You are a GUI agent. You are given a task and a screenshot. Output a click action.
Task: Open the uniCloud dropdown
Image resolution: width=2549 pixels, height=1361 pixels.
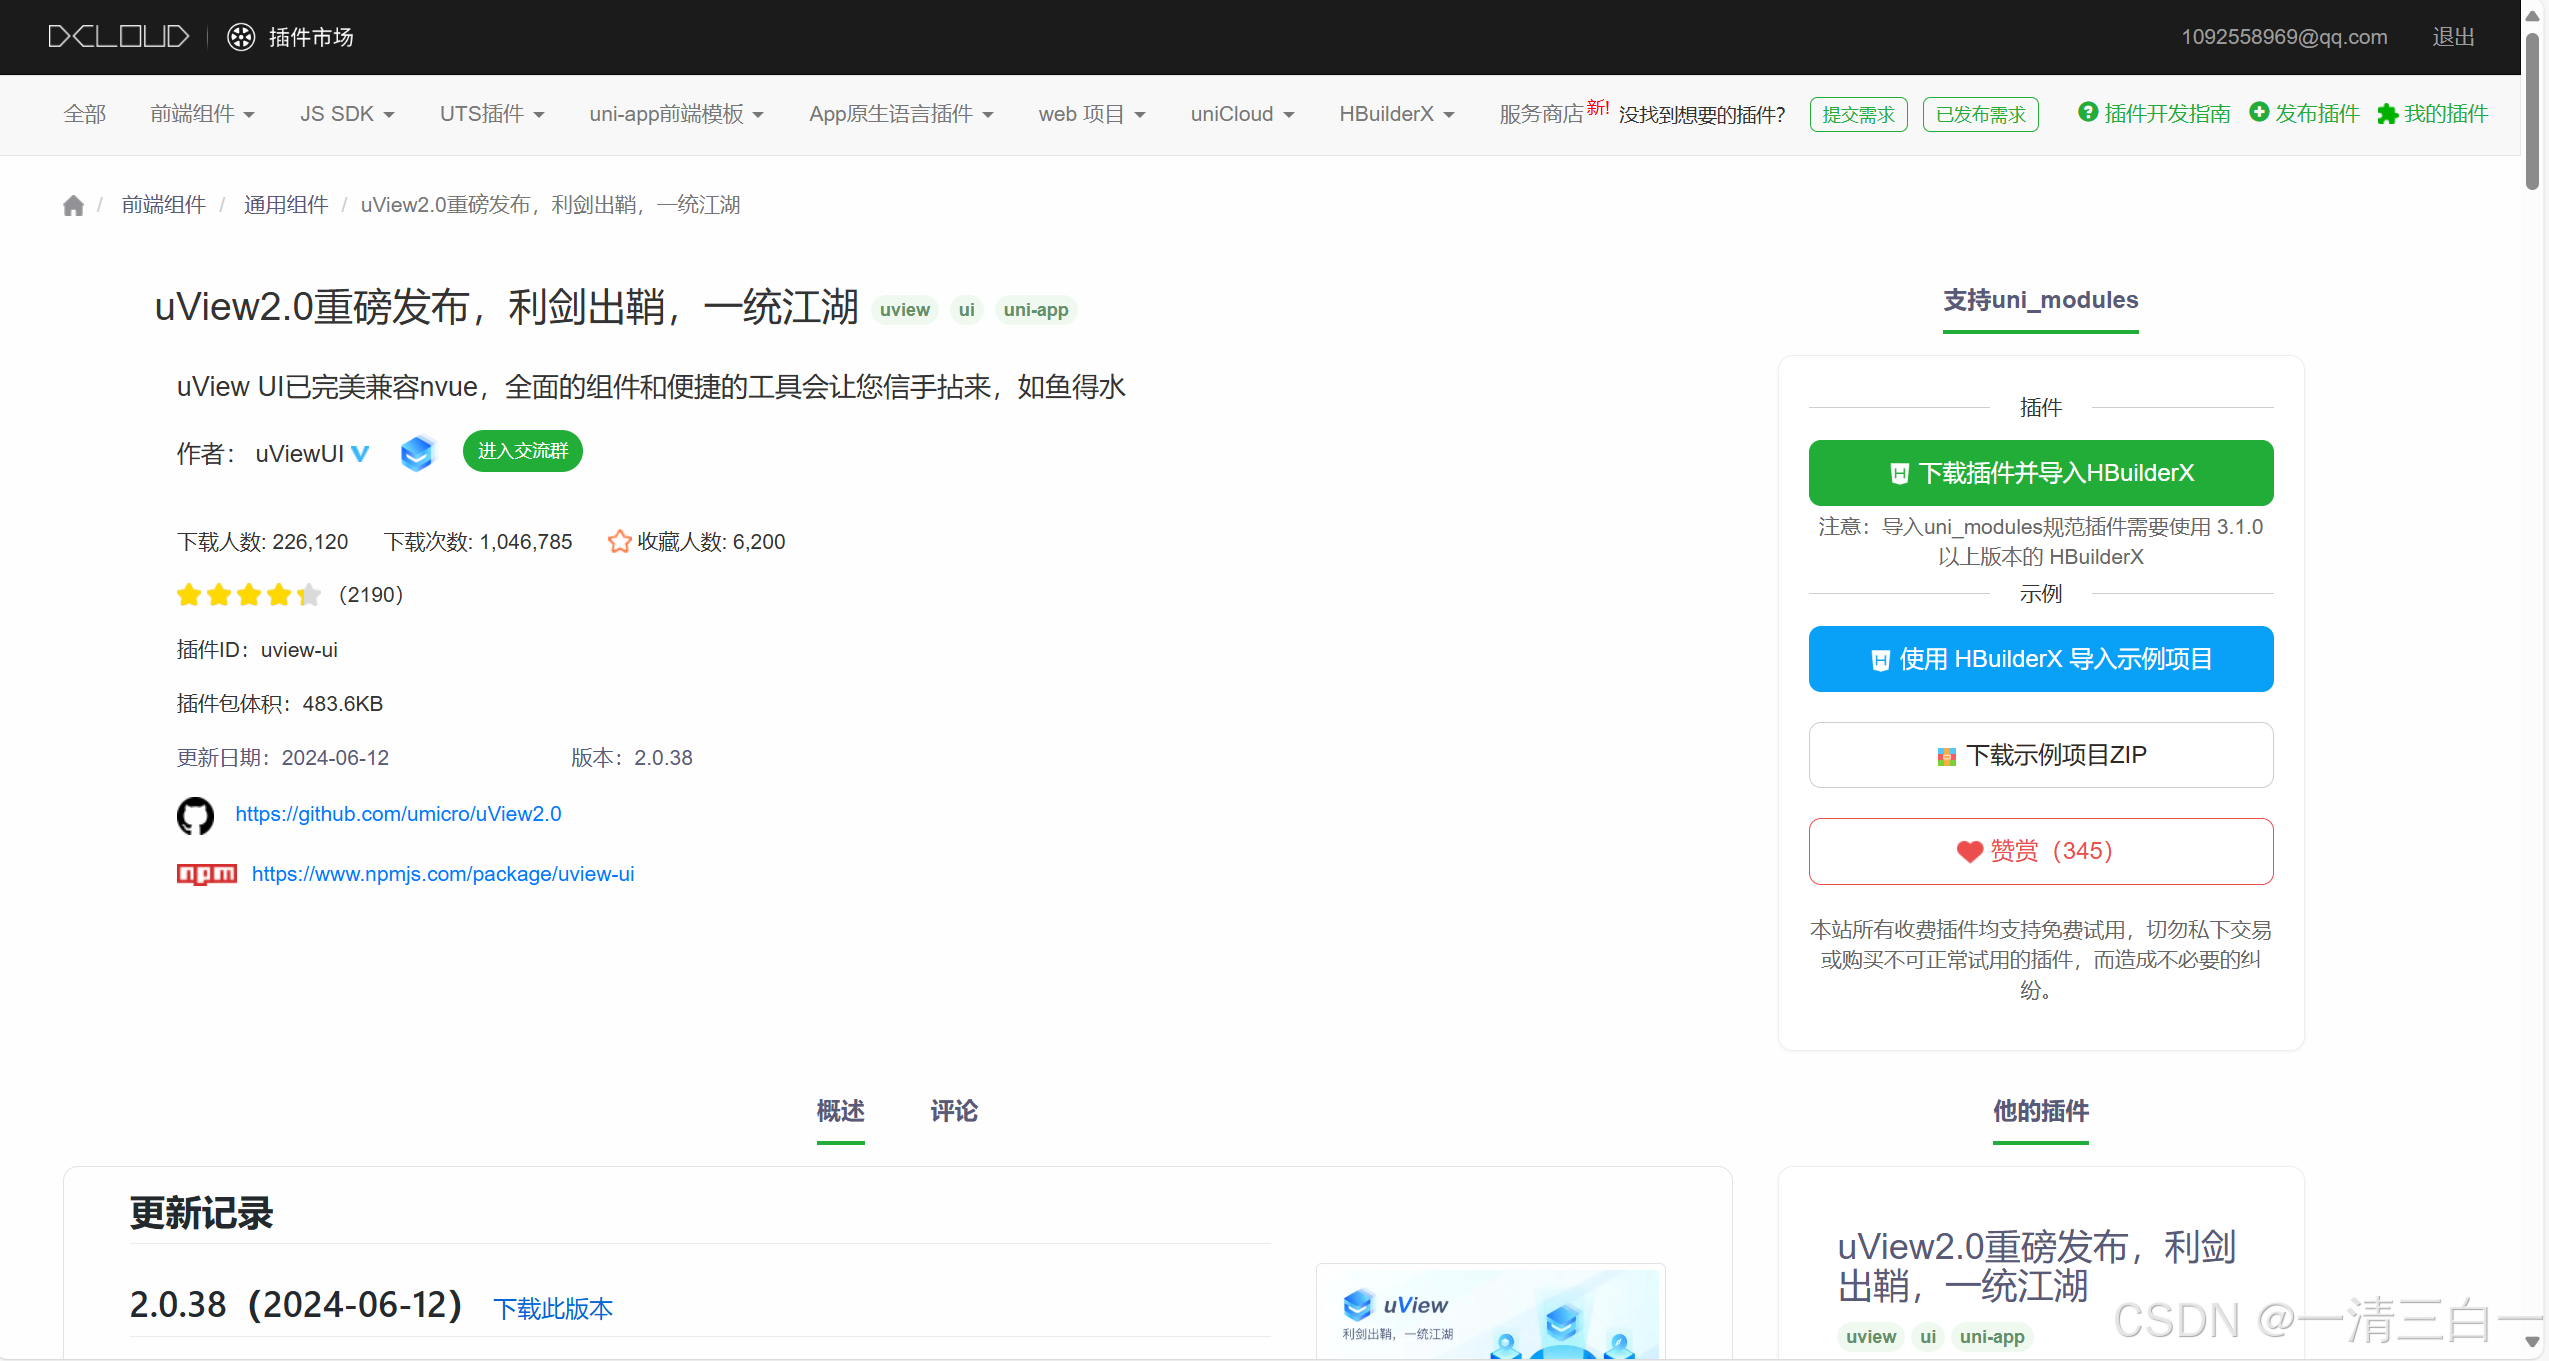tap(1242, 114)
